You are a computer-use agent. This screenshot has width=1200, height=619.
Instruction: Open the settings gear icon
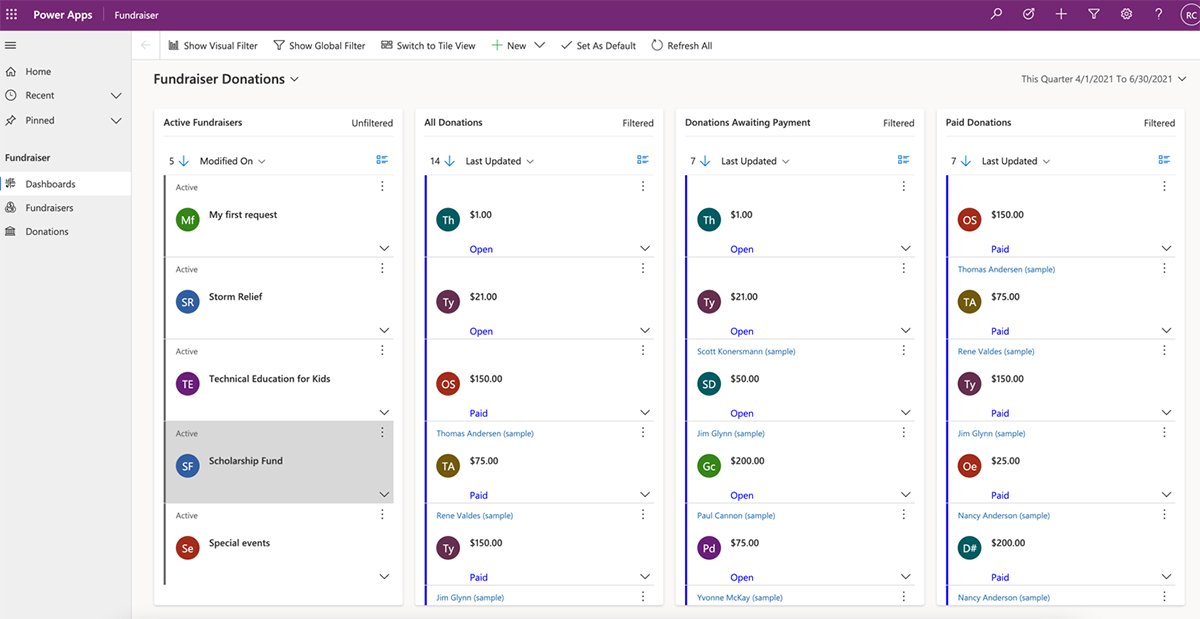tap(1126, 15)
